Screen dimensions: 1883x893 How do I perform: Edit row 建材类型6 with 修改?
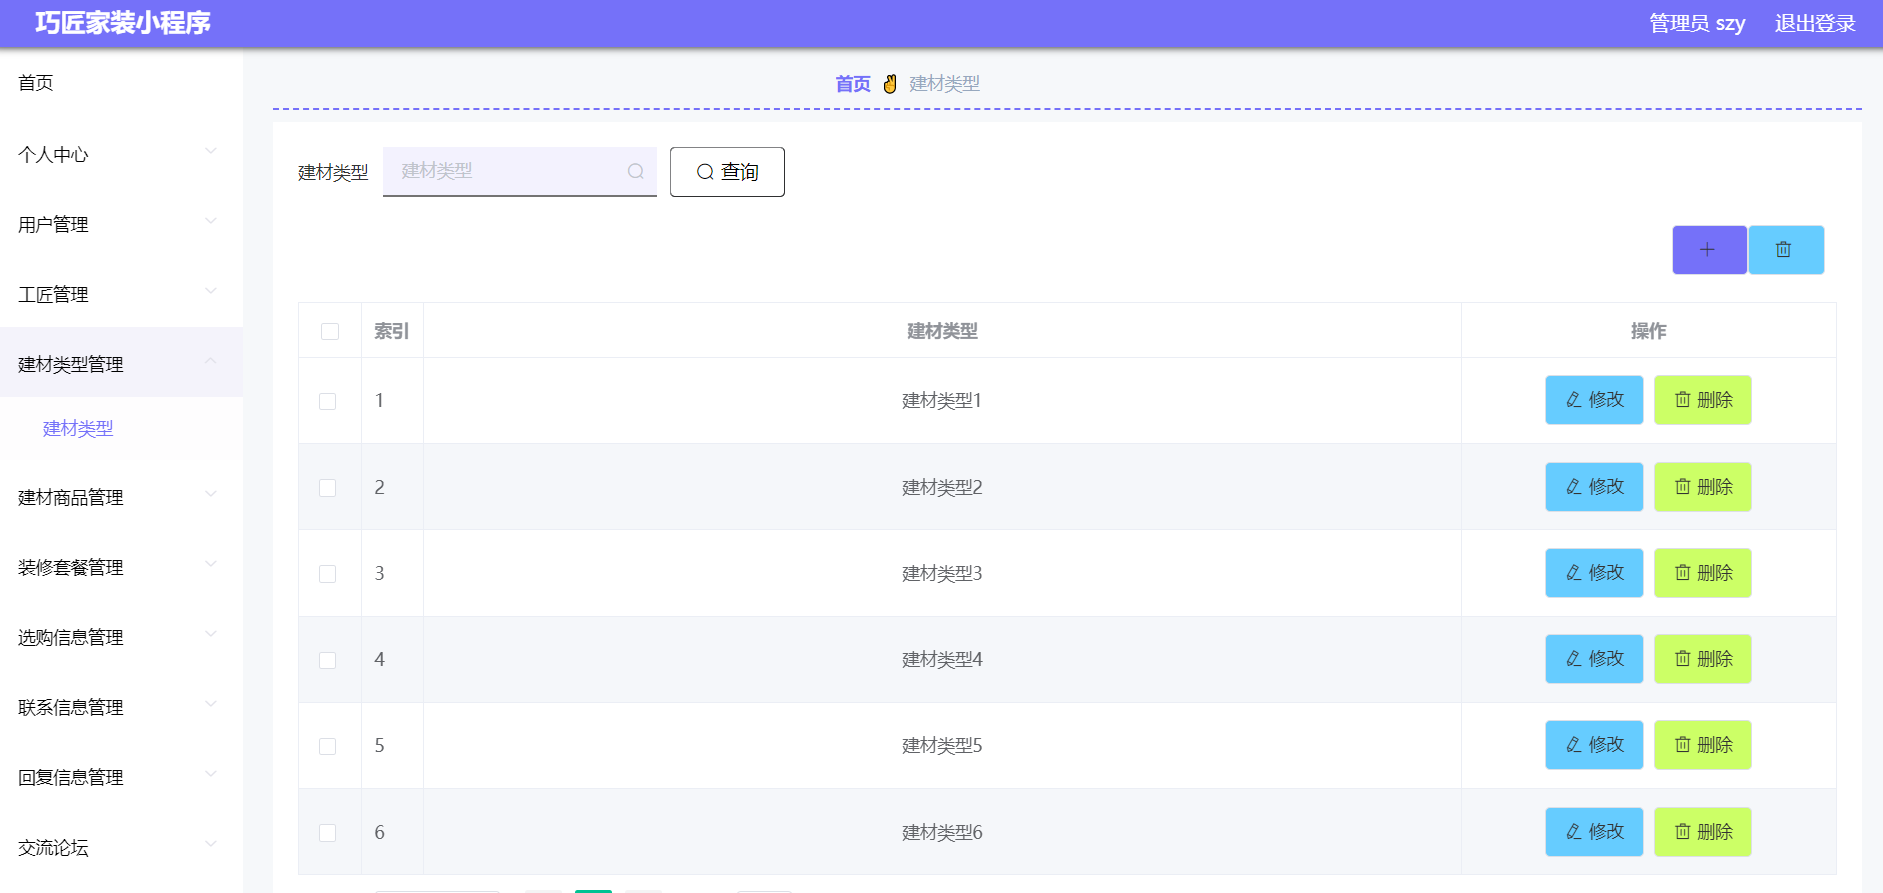[x=1594, y=832]
